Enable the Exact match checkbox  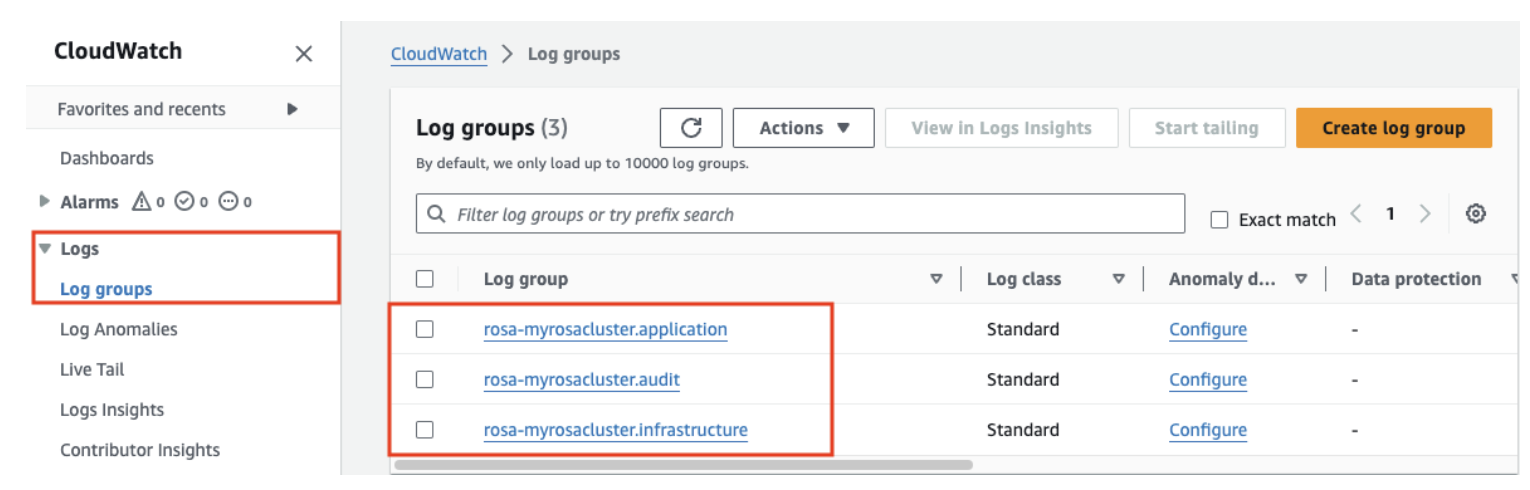(x=1219, y=220)
